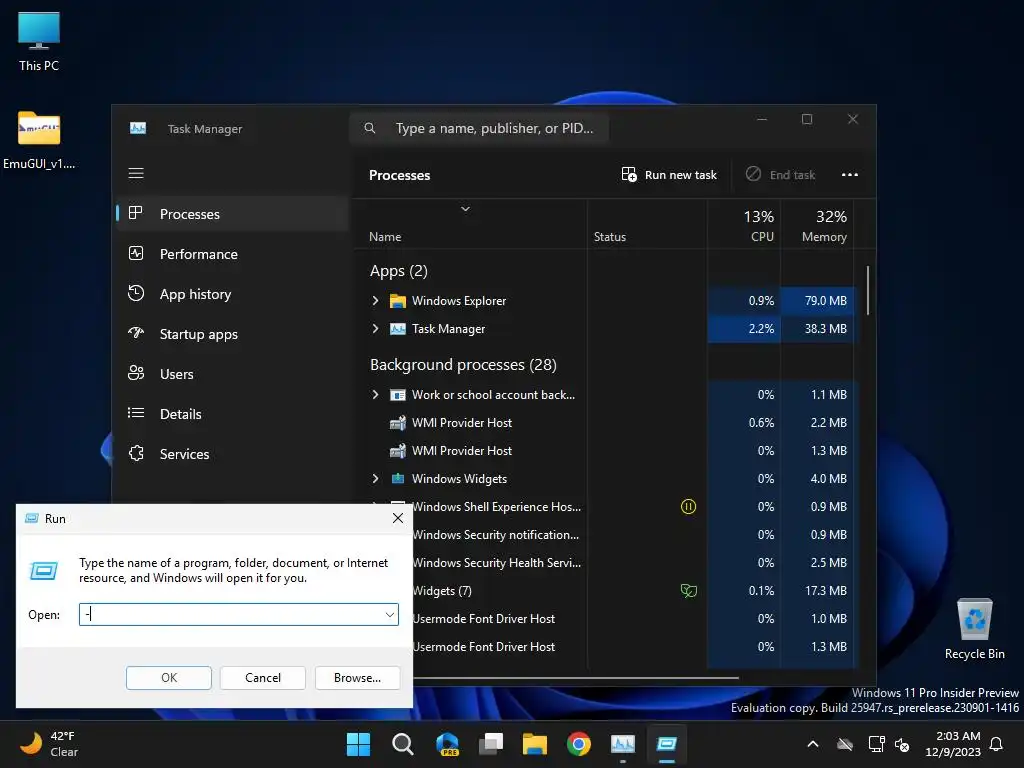This screenshot has height=768, width=1024.
Task: Open the Windows Start menu
Action: point(358,744)
